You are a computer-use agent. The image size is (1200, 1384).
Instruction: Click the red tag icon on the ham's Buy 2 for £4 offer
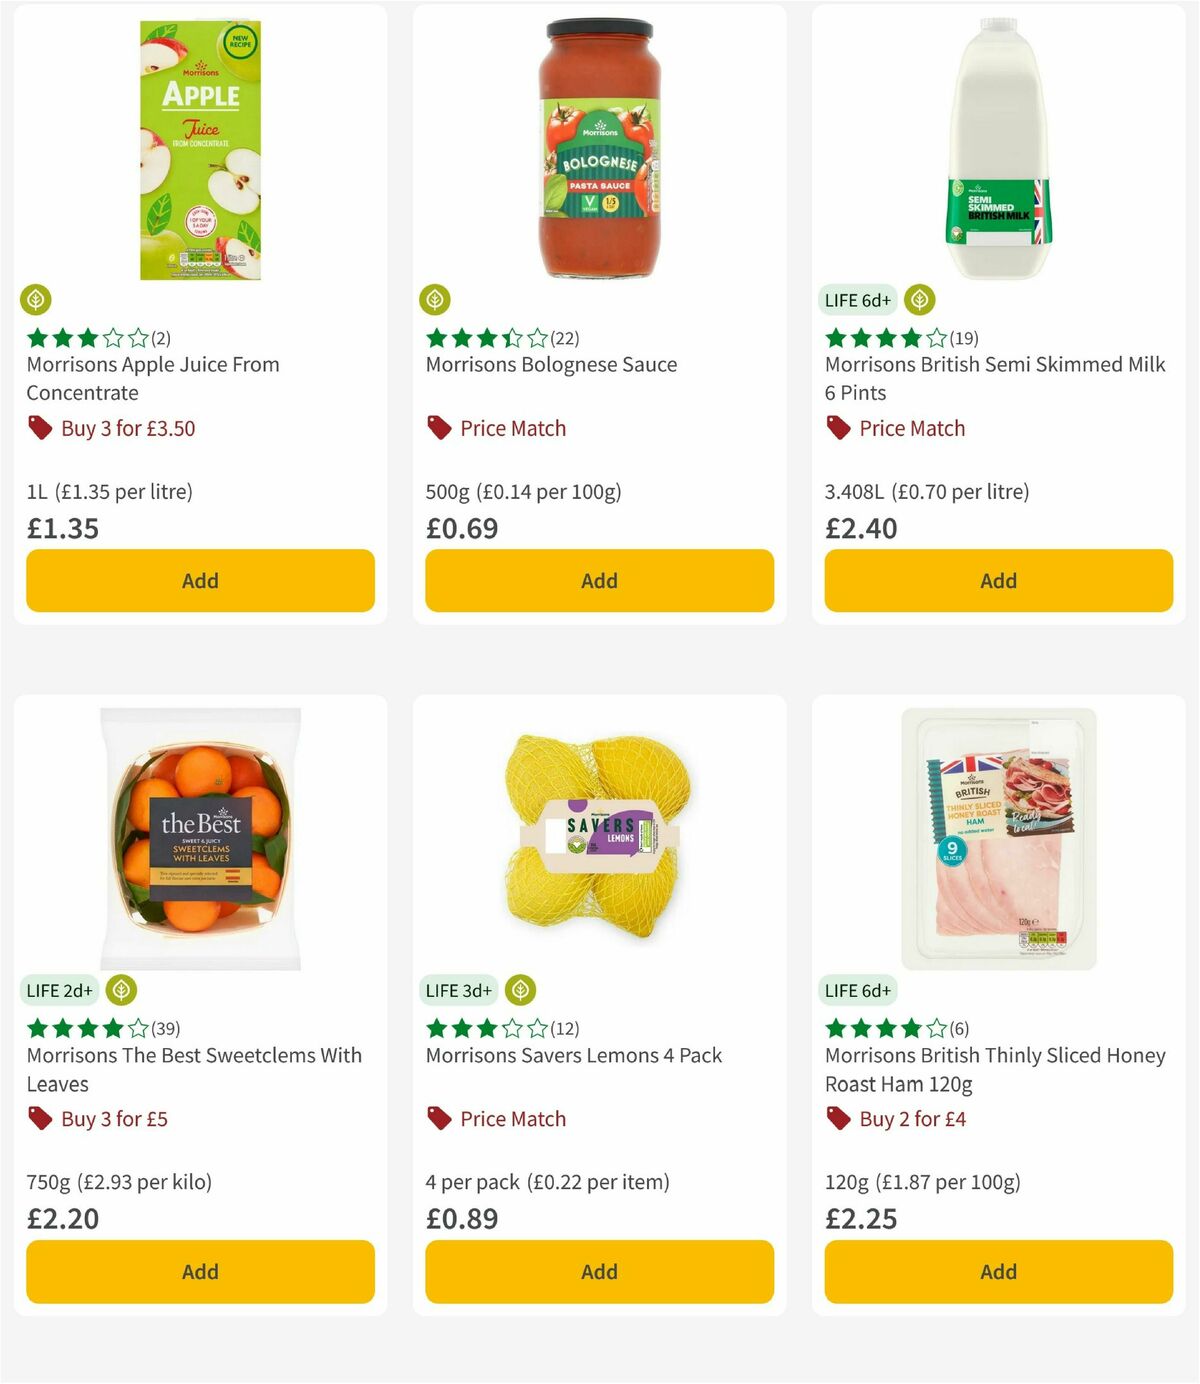pos(836,1118)
